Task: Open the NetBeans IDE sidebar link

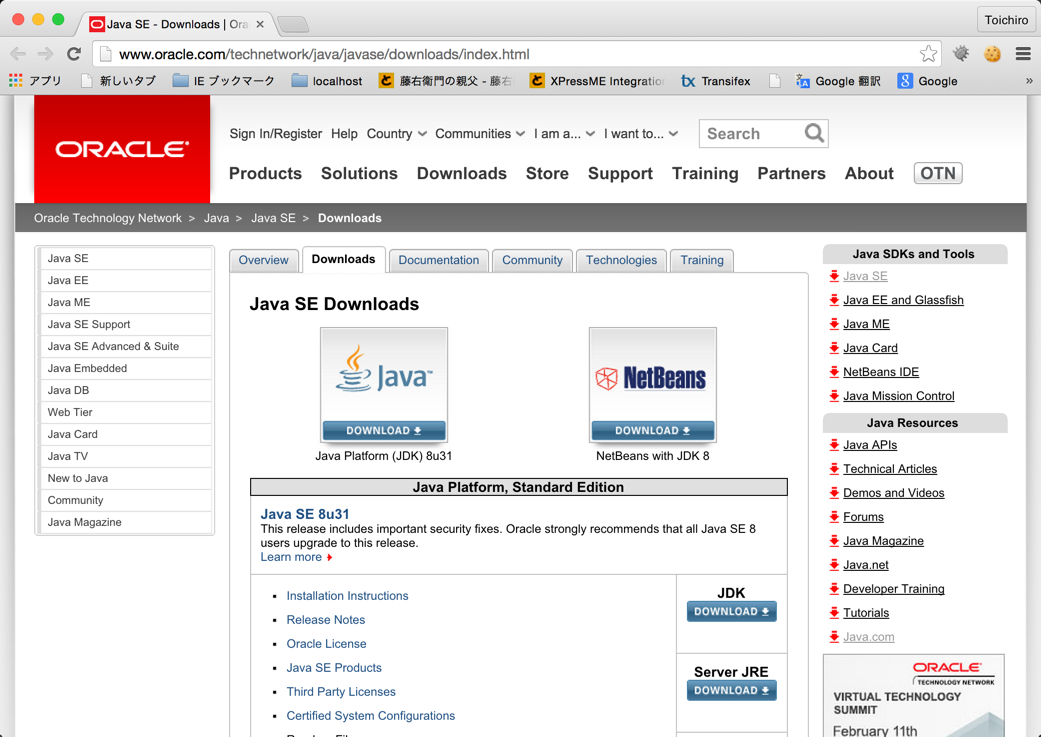Action: [x=880, y=372]
